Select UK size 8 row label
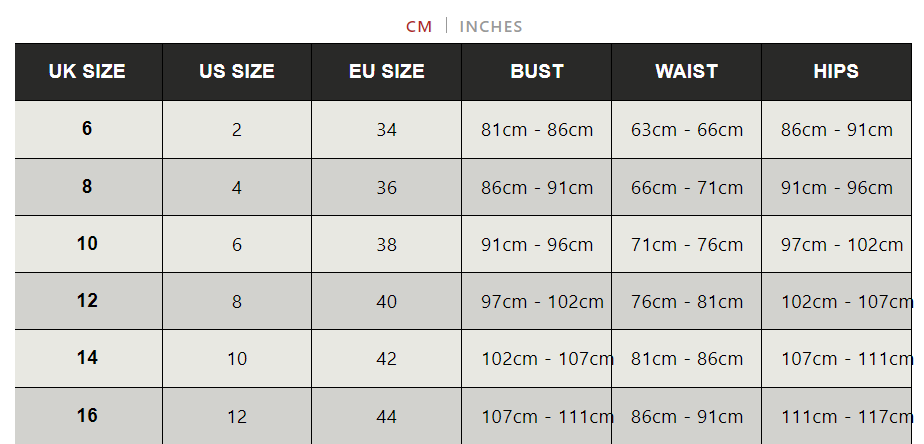 pyautogui.click(x=87, y=187)
